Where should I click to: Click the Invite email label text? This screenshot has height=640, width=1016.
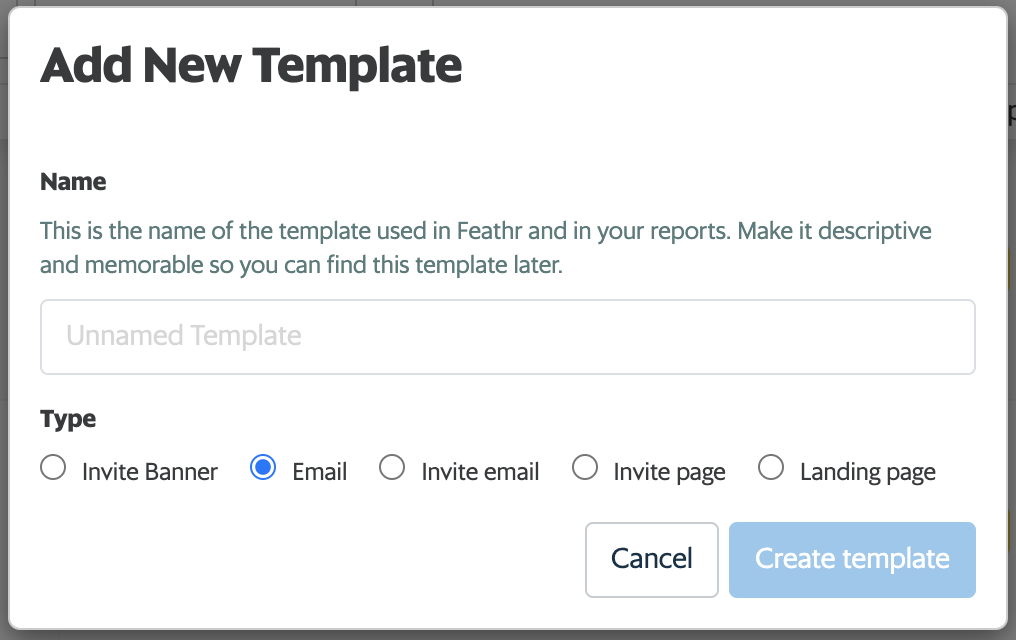(480, 472)
